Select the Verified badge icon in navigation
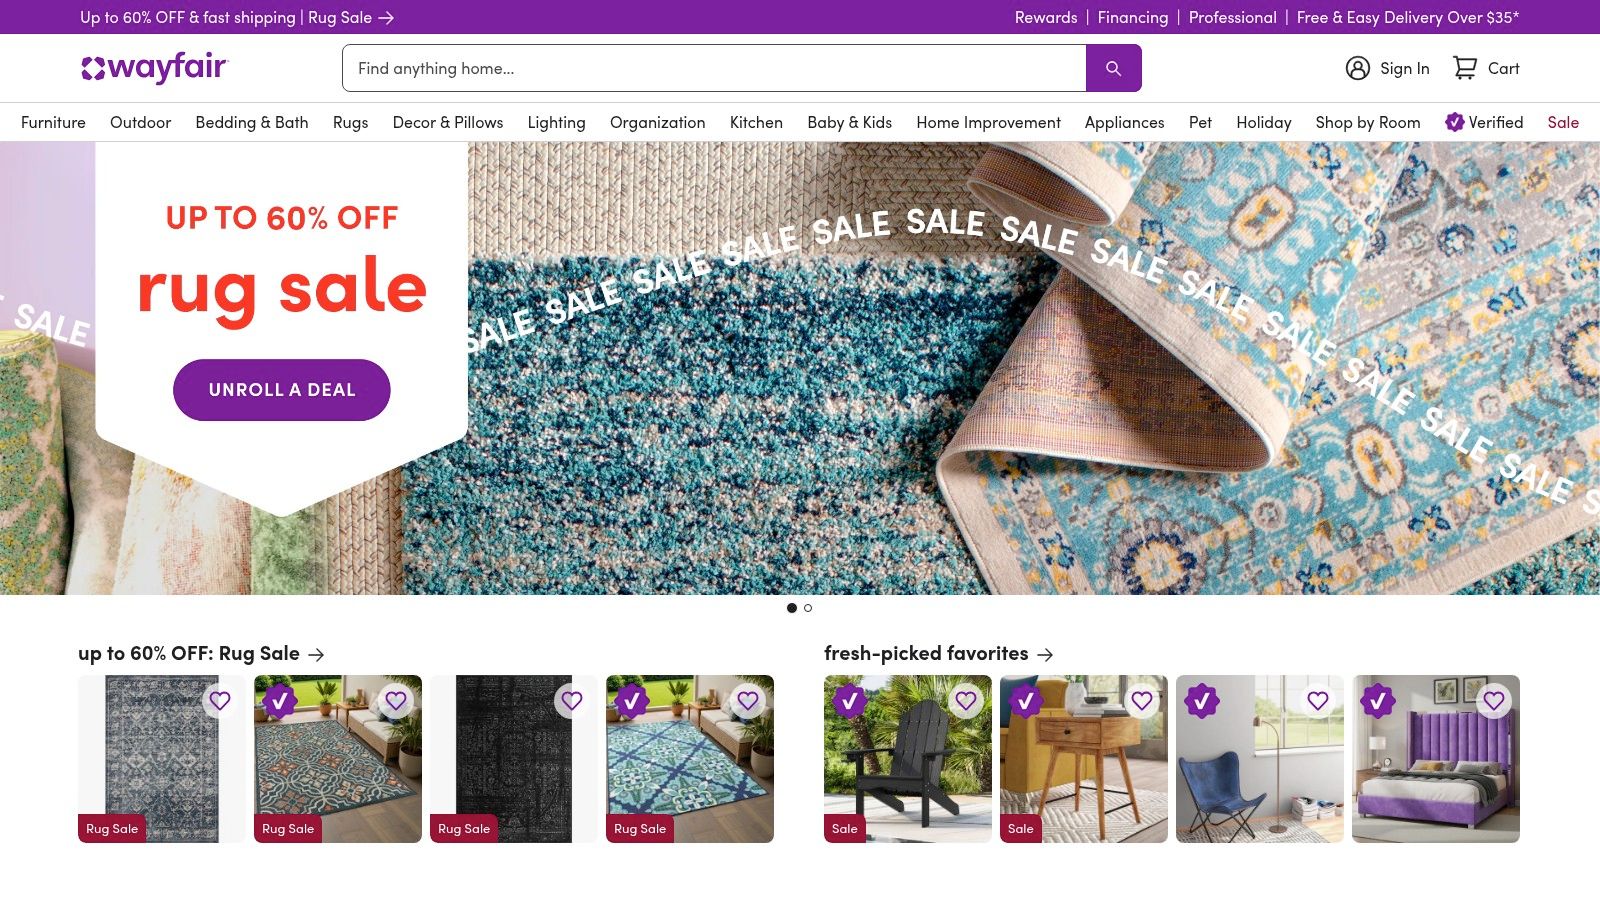This screenshot has height=900, width=1600. point(1452,122)
